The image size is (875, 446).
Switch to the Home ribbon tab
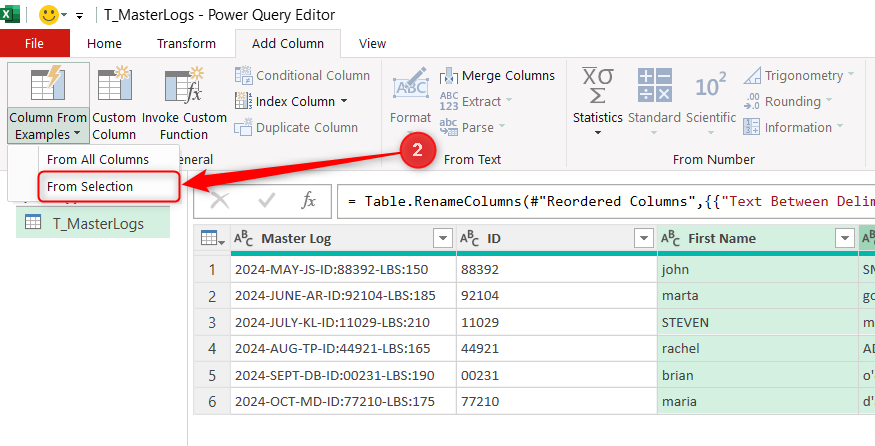pyautogui.click(x=104, y=44)
